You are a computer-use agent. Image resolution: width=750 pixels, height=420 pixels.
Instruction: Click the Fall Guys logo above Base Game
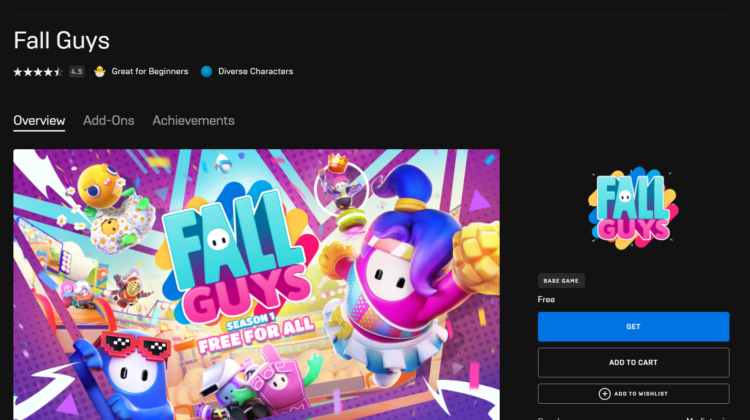[x=633, y=208]
